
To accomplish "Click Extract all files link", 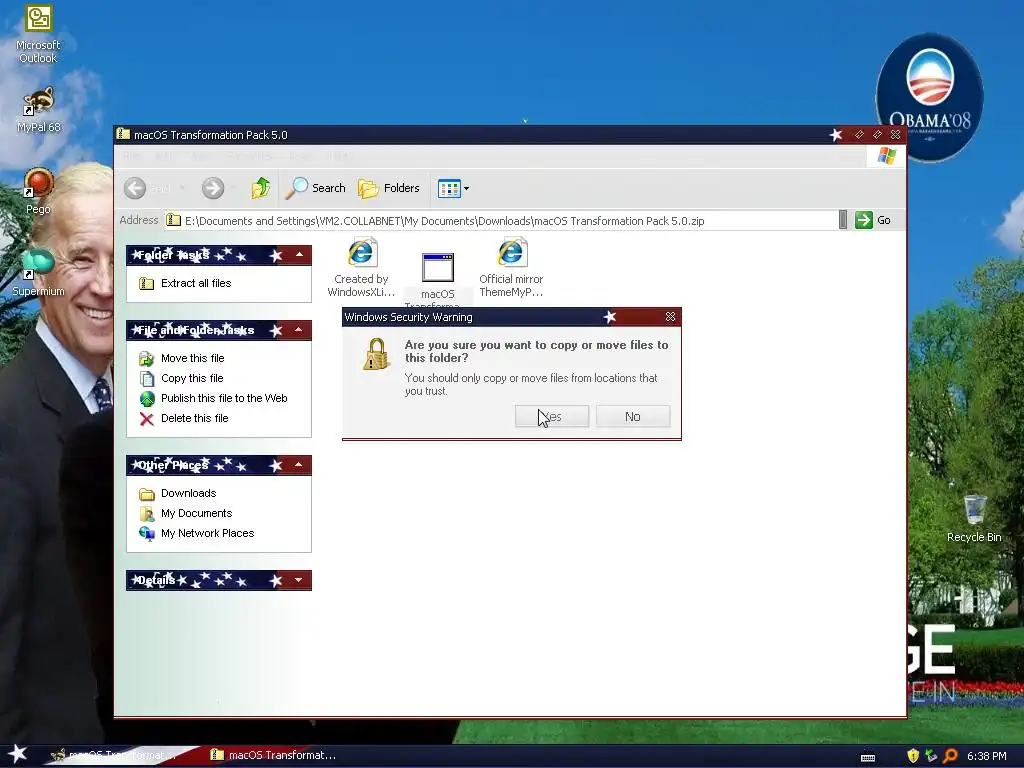I will (196, 283).
